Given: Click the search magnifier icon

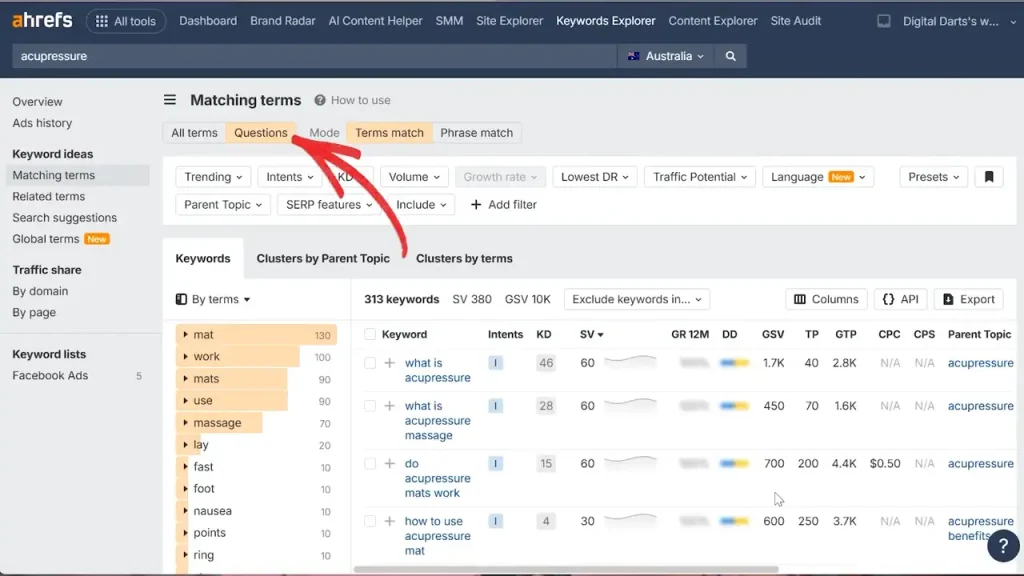Looking at the screenshot, I should (729, 55).
